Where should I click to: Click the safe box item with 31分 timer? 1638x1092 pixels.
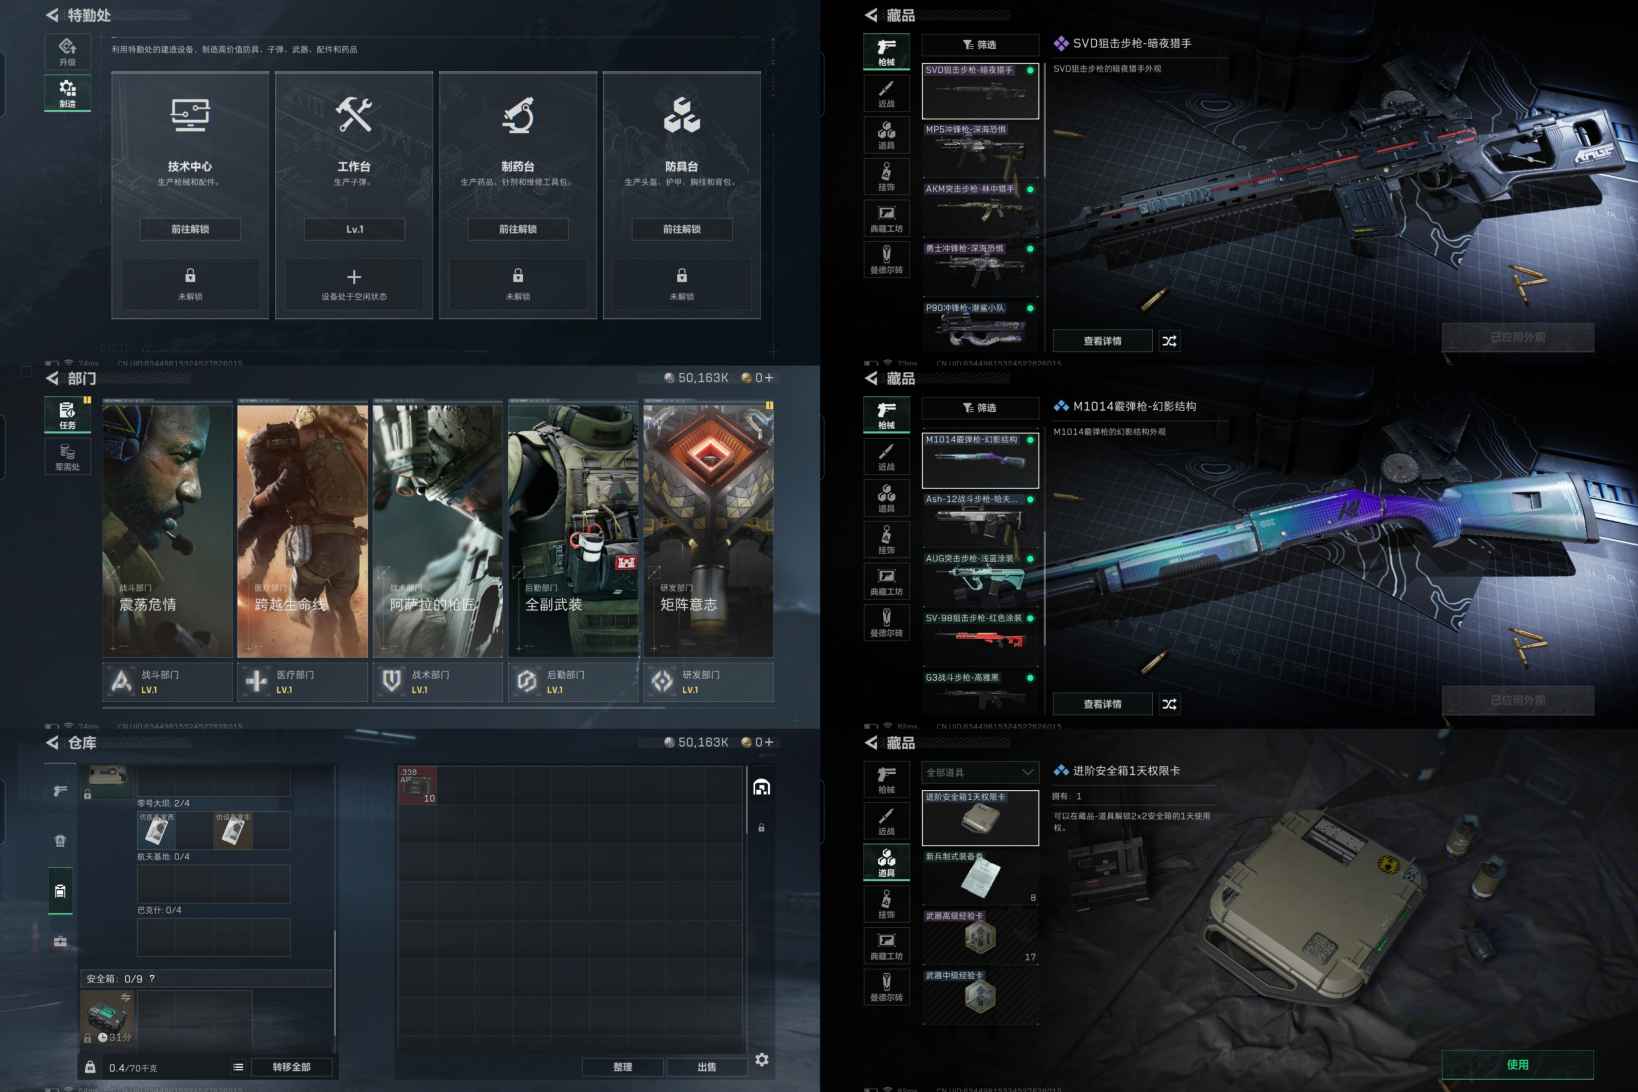coord(107,1018)
